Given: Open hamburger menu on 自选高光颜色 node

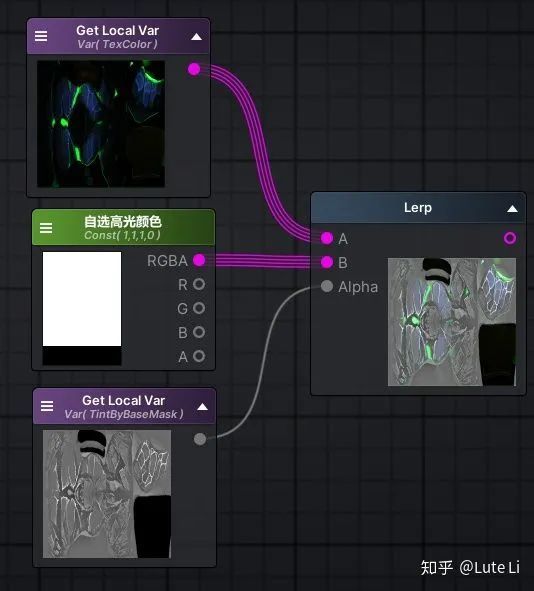Looking at the screenshot, I should 46,228.
